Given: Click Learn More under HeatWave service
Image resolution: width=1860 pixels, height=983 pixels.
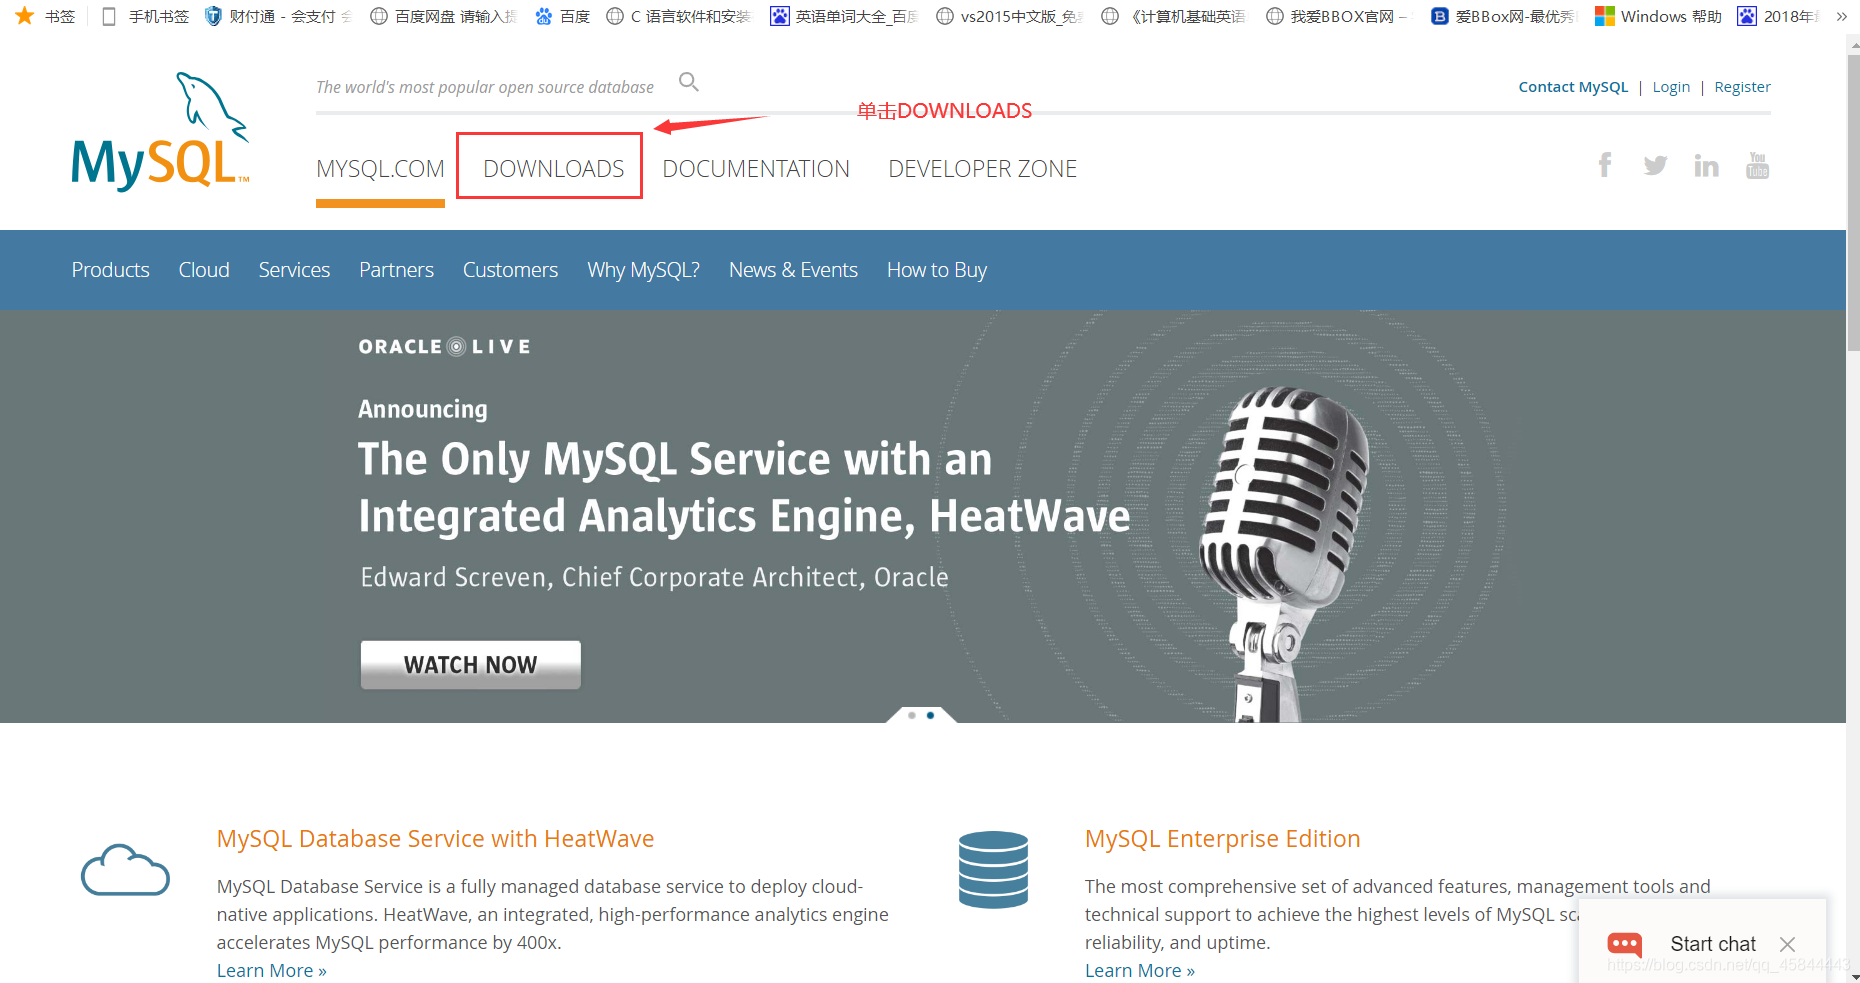Looking at the screenshot, I should (271, 971).
